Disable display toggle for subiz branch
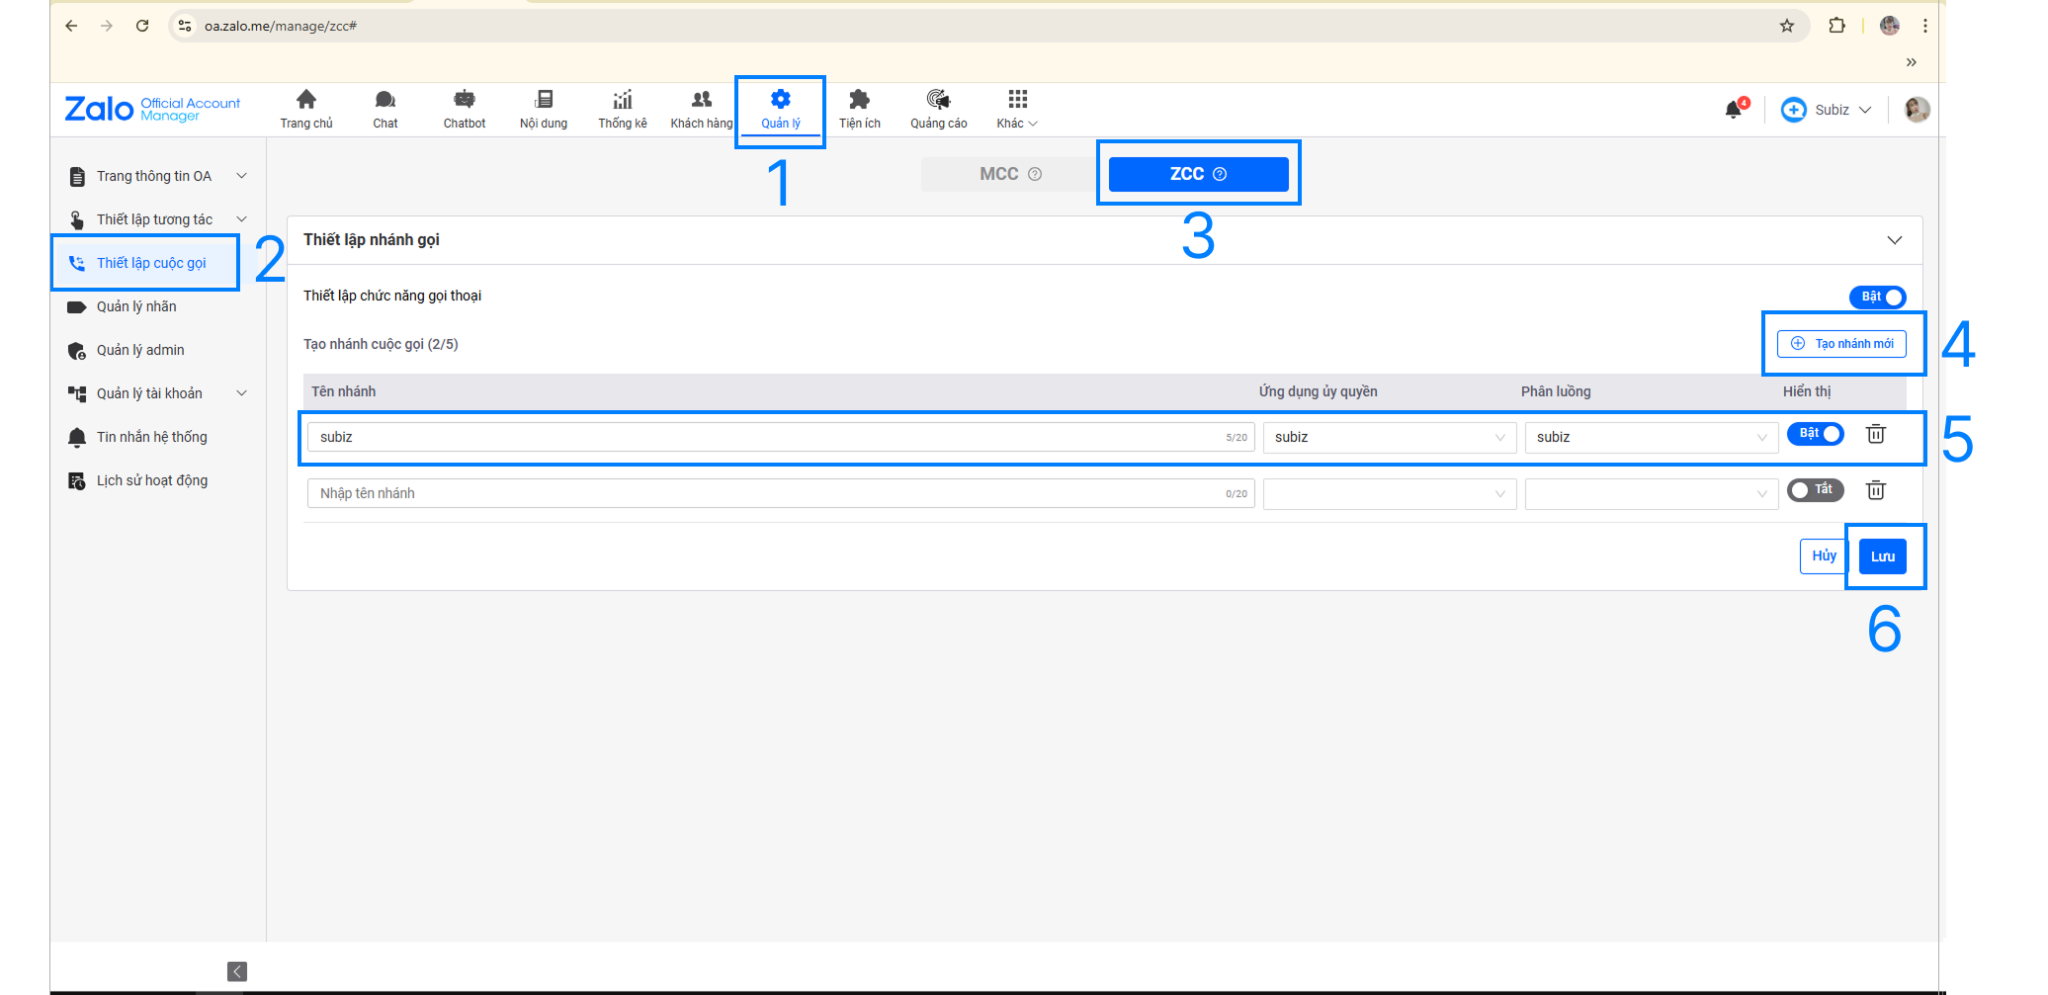This screenshot has height=995, width=2048. (x=1815, y=434)
